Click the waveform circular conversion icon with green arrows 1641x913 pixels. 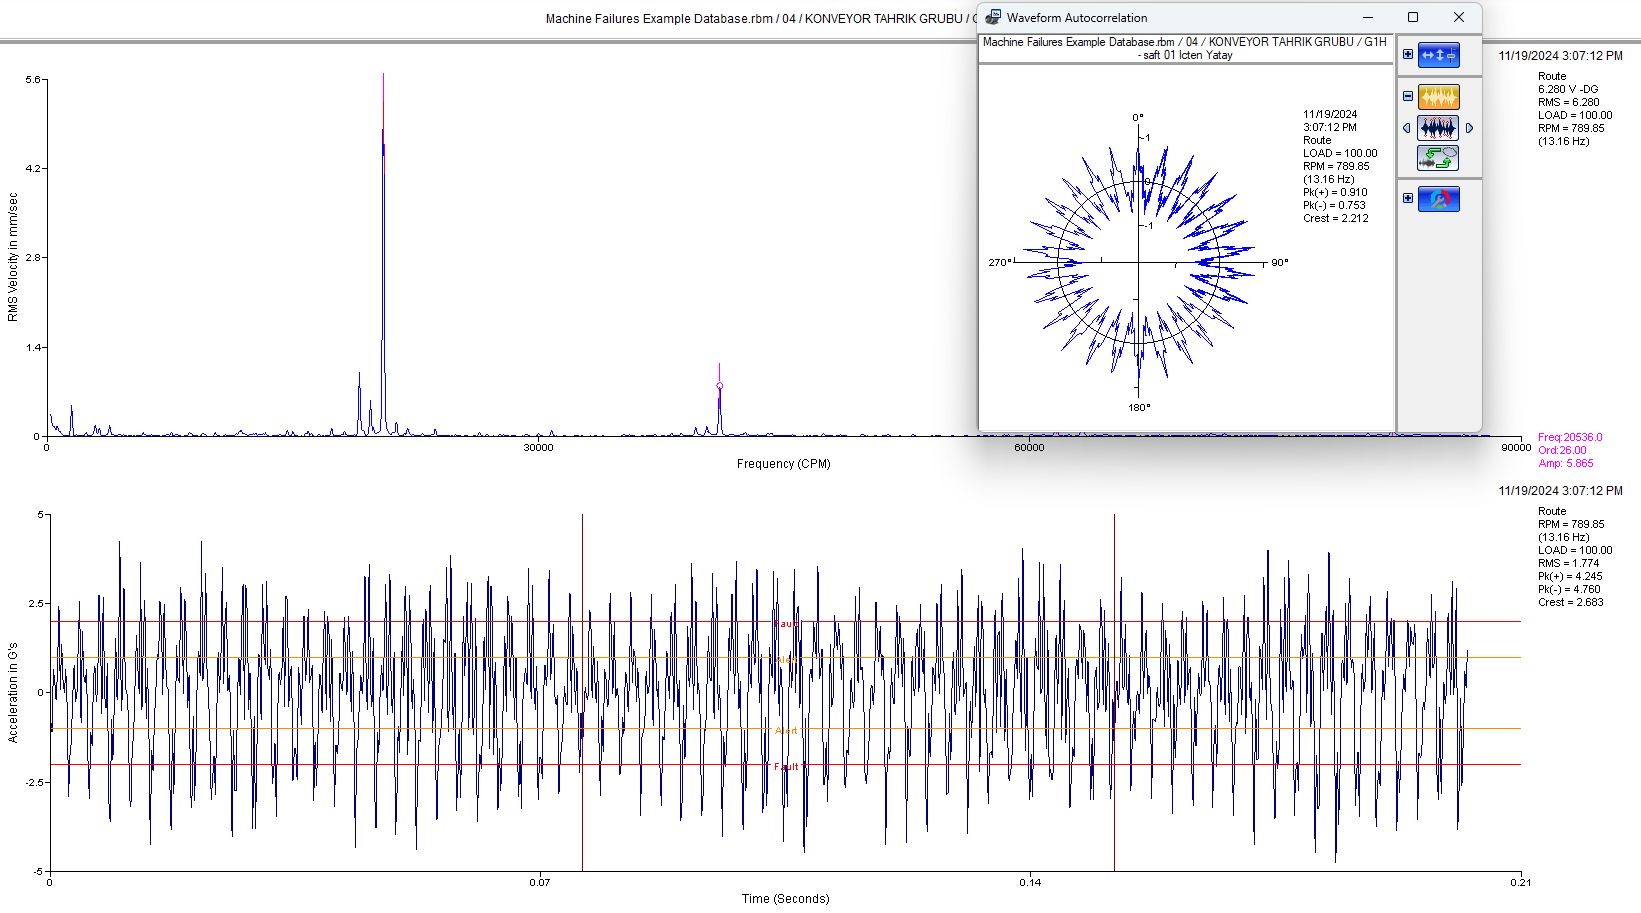pyautogui.click(x=1438, y=158)
